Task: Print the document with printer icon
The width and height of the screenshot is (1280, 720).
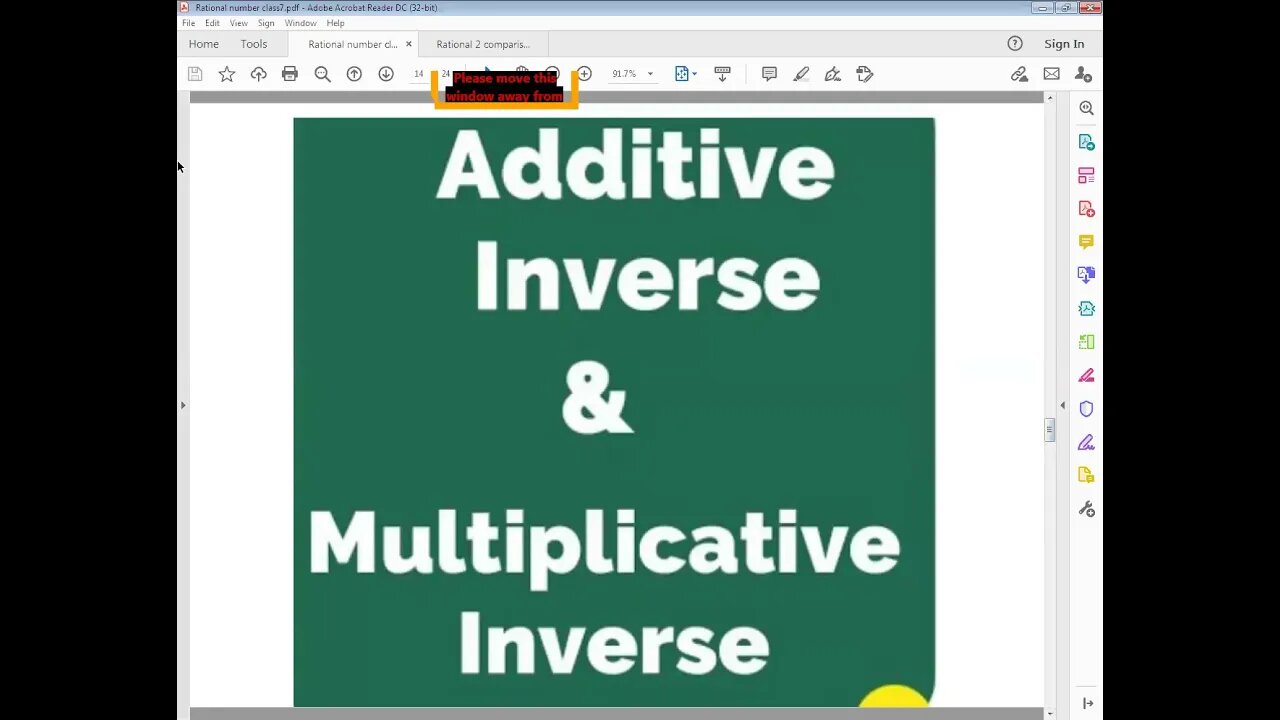Action: point(290,74)
